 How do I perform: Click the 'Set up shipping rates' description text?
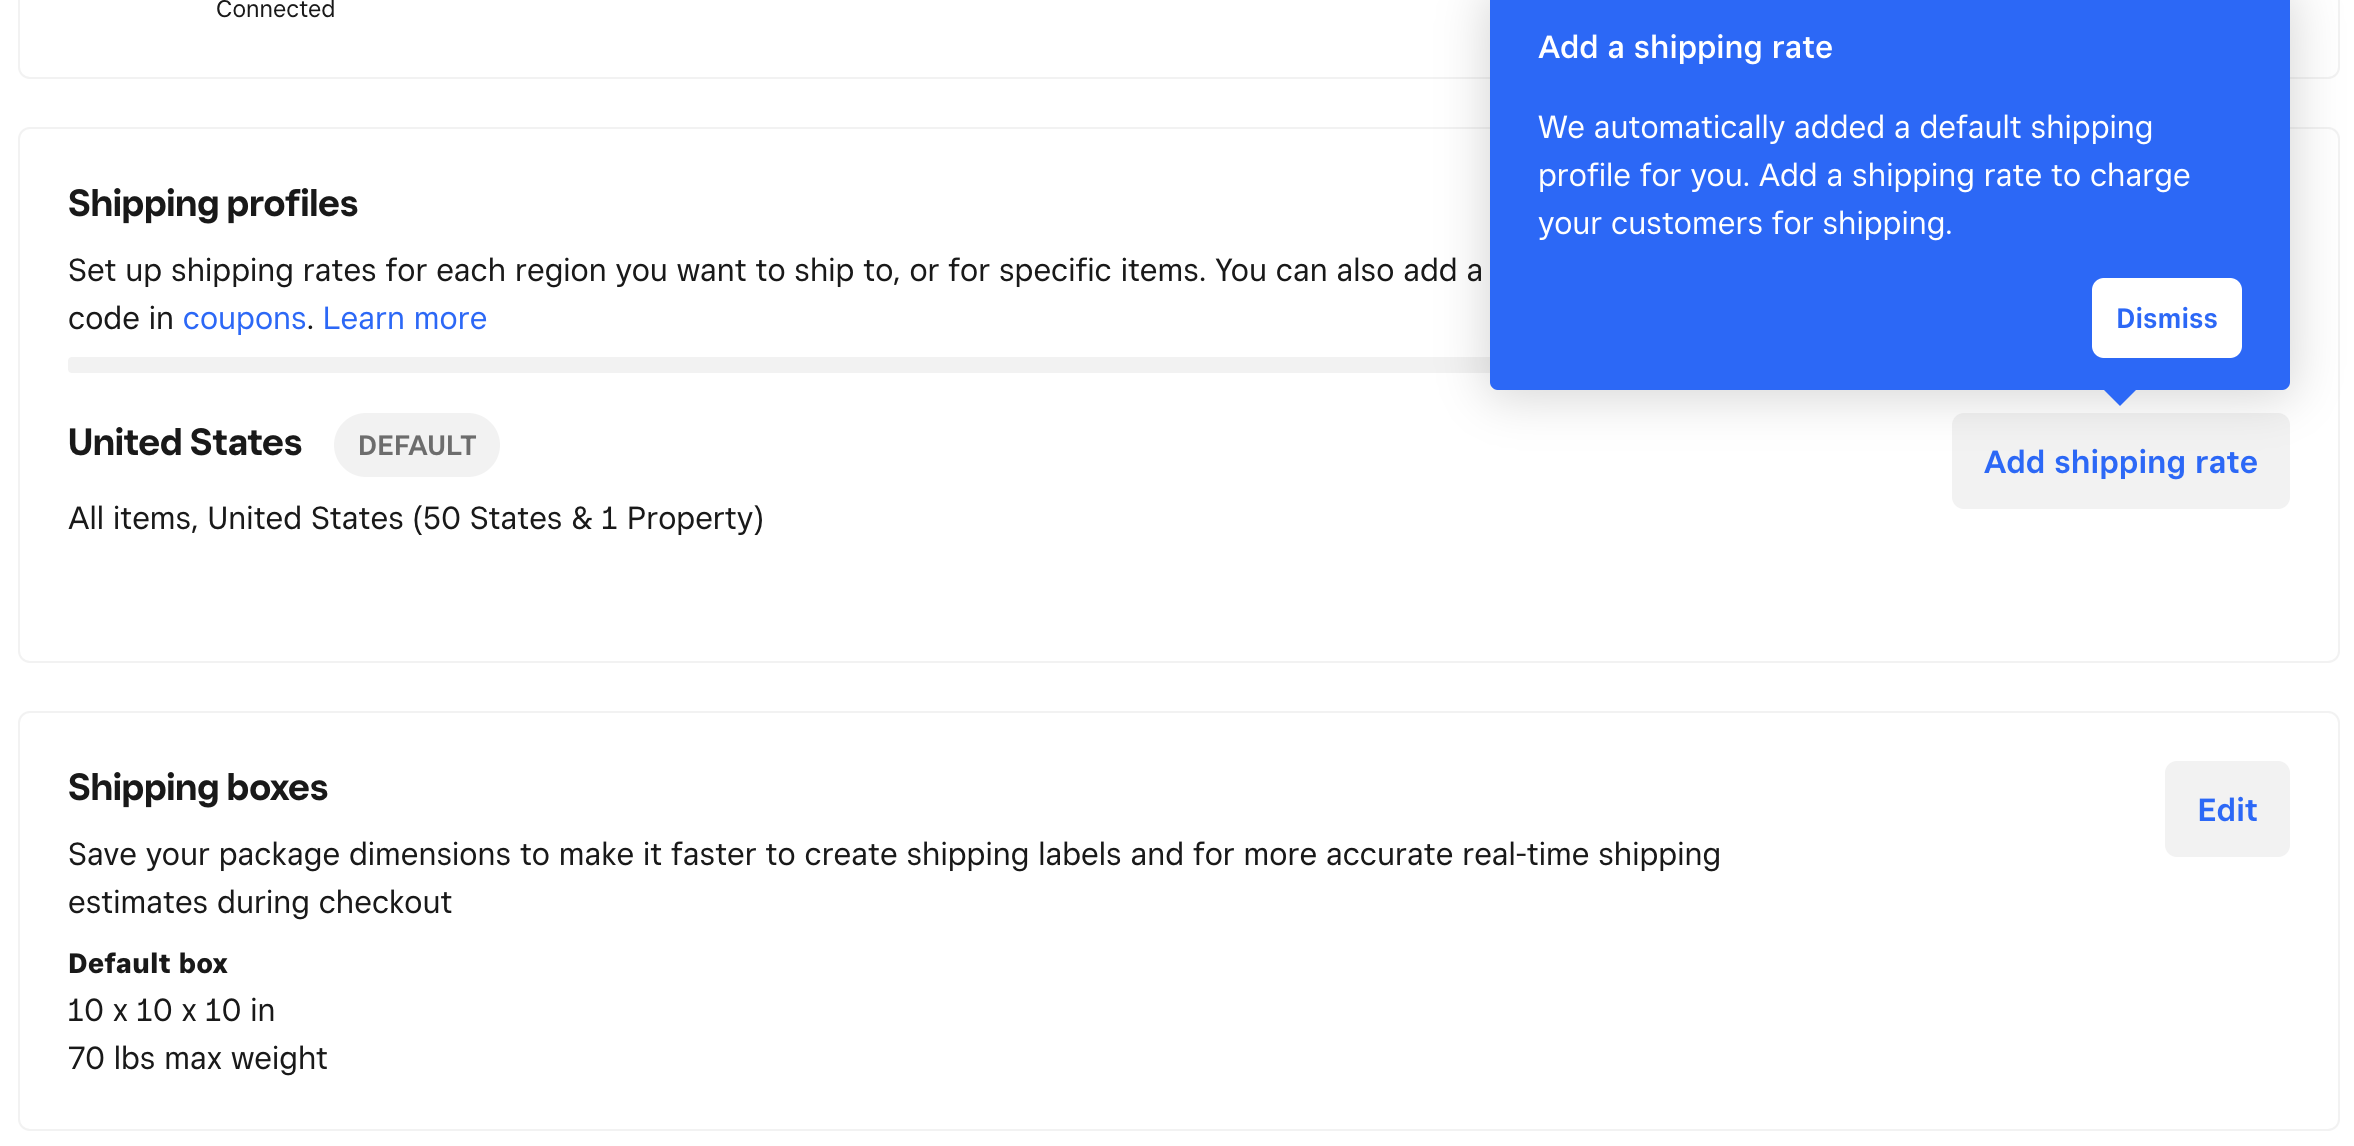[x=774, y=271]
